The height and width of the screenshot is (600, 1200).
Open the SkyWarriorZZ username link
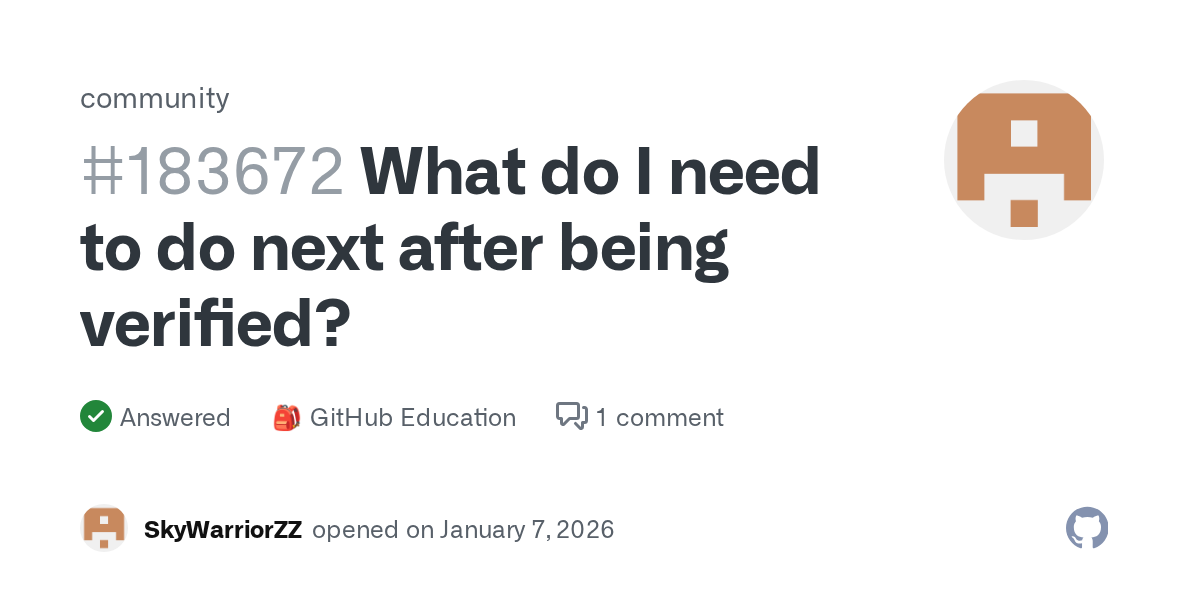[223, 529]
